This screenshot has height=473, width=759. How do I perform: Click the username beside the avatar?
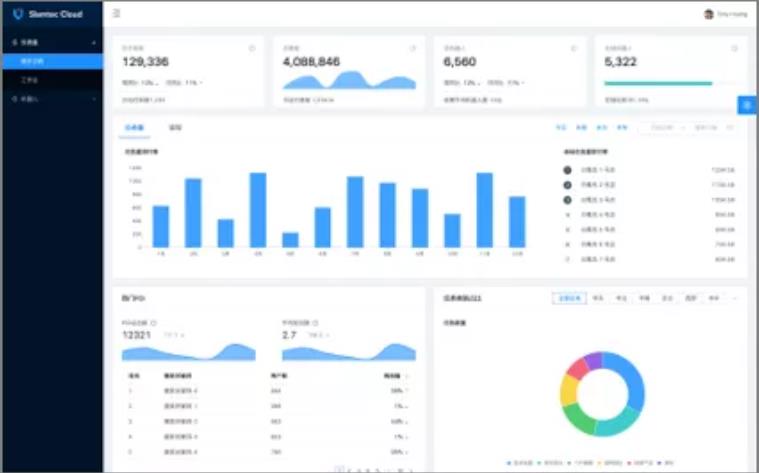(x=732, y=15)
